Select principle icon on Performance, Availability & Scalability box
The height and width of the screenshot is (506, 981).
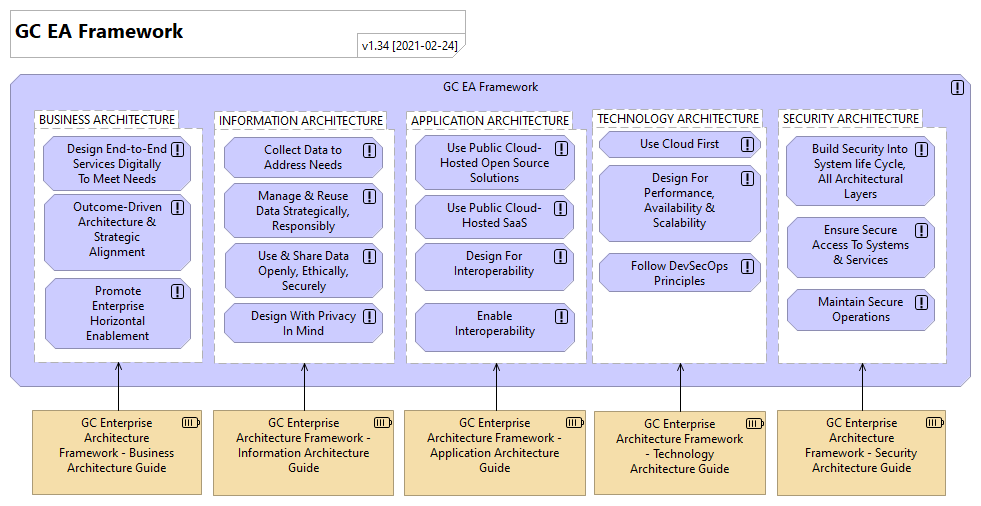[748, 179]
